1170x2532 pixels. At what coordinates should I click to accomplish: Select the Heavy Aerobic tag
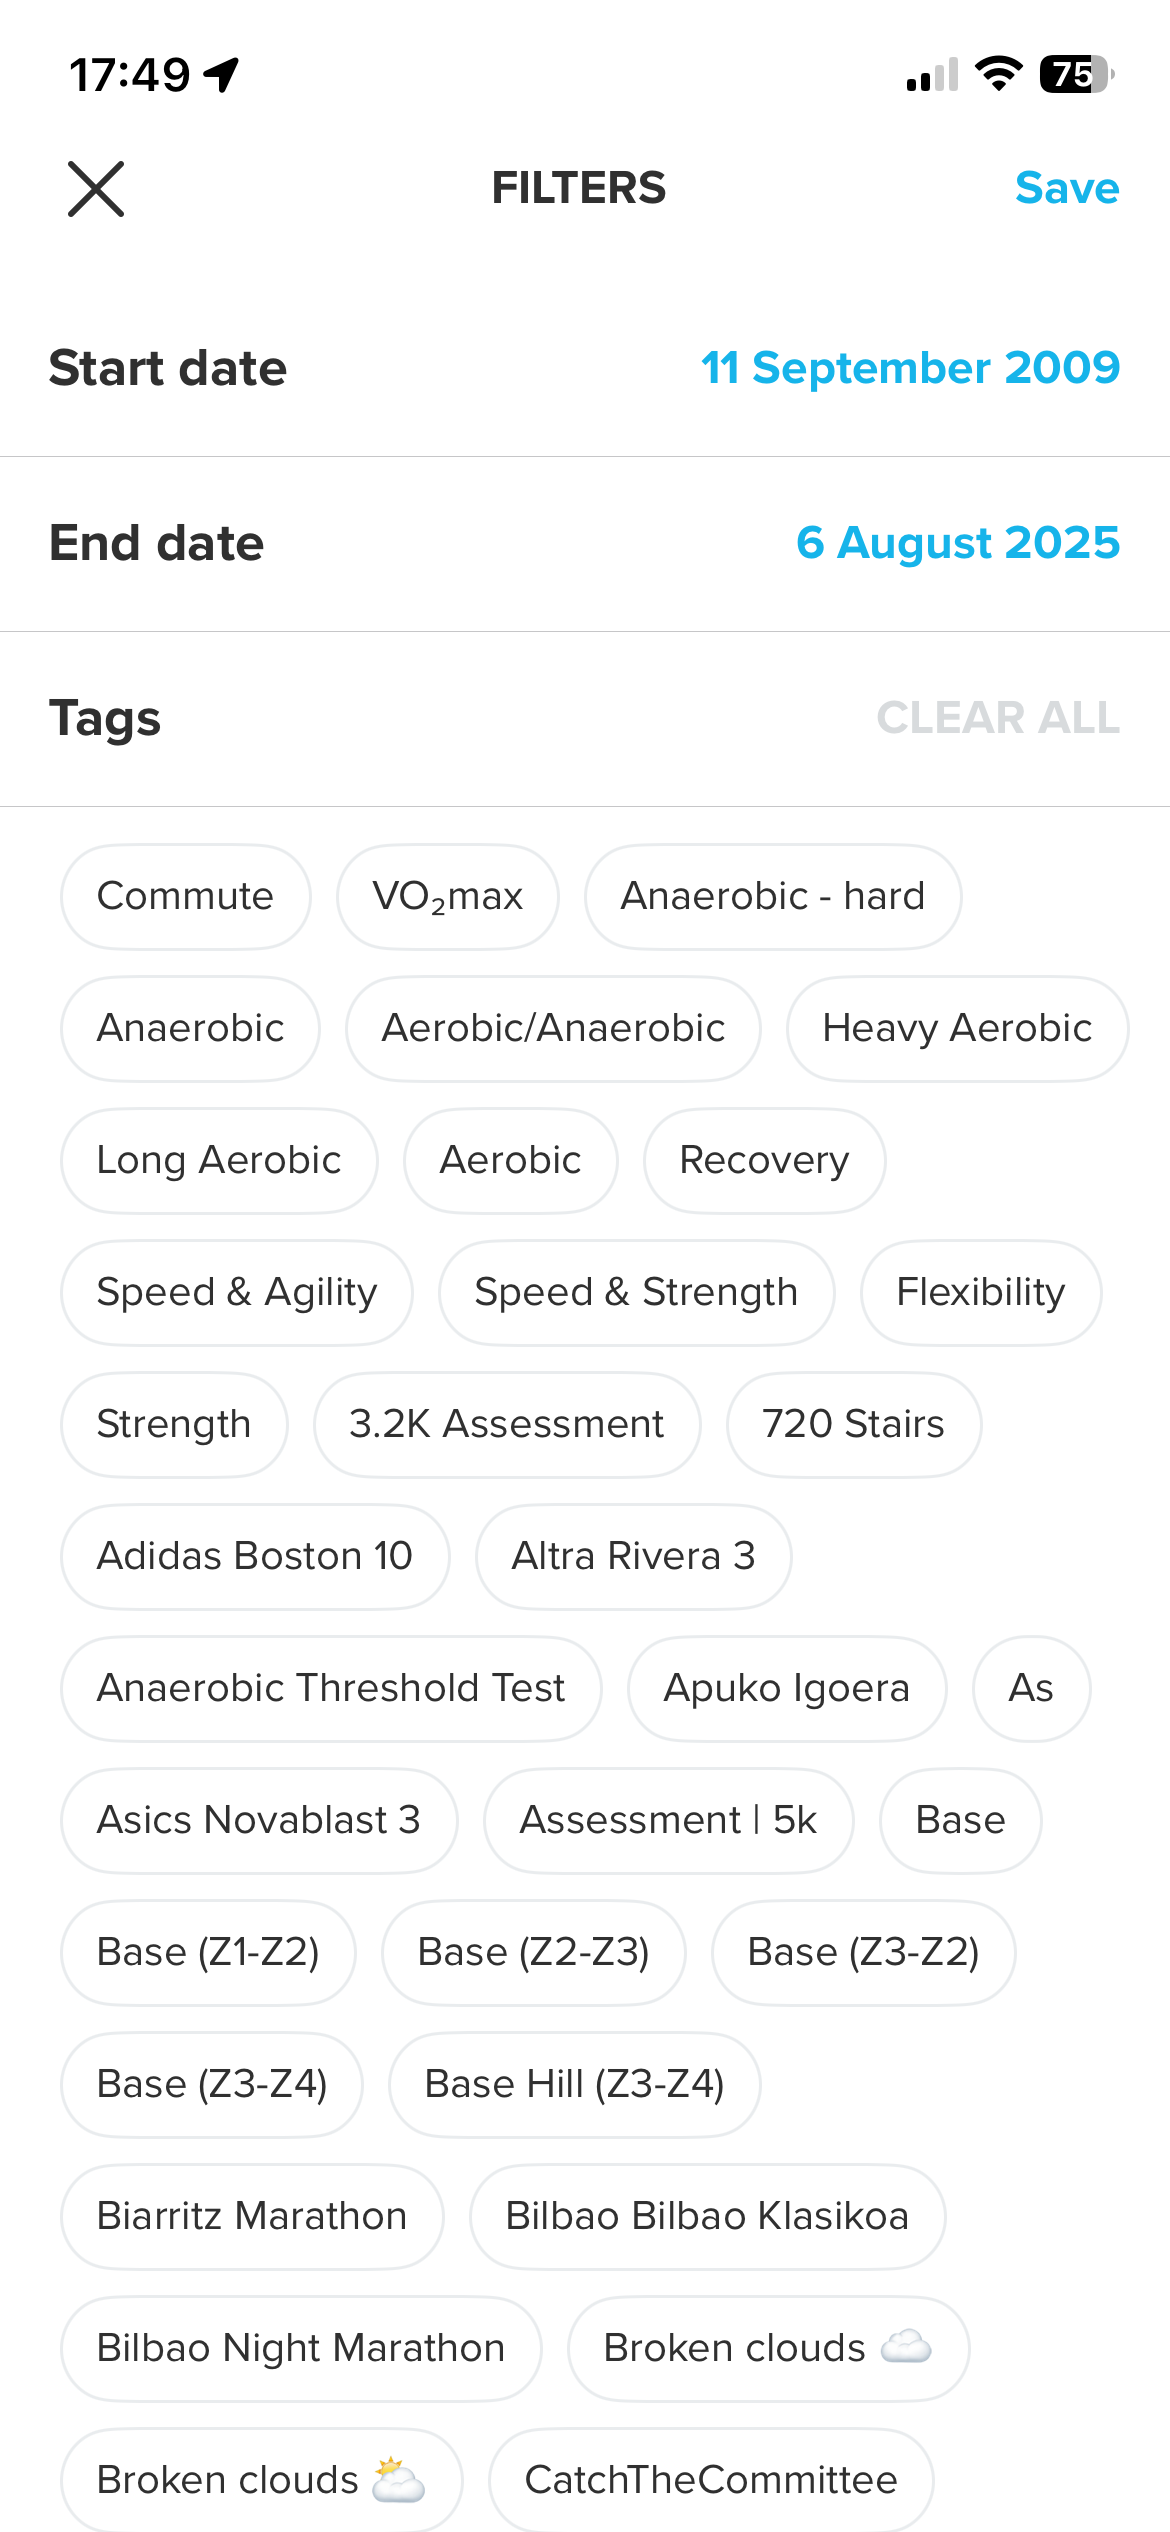pos(957,1028)
